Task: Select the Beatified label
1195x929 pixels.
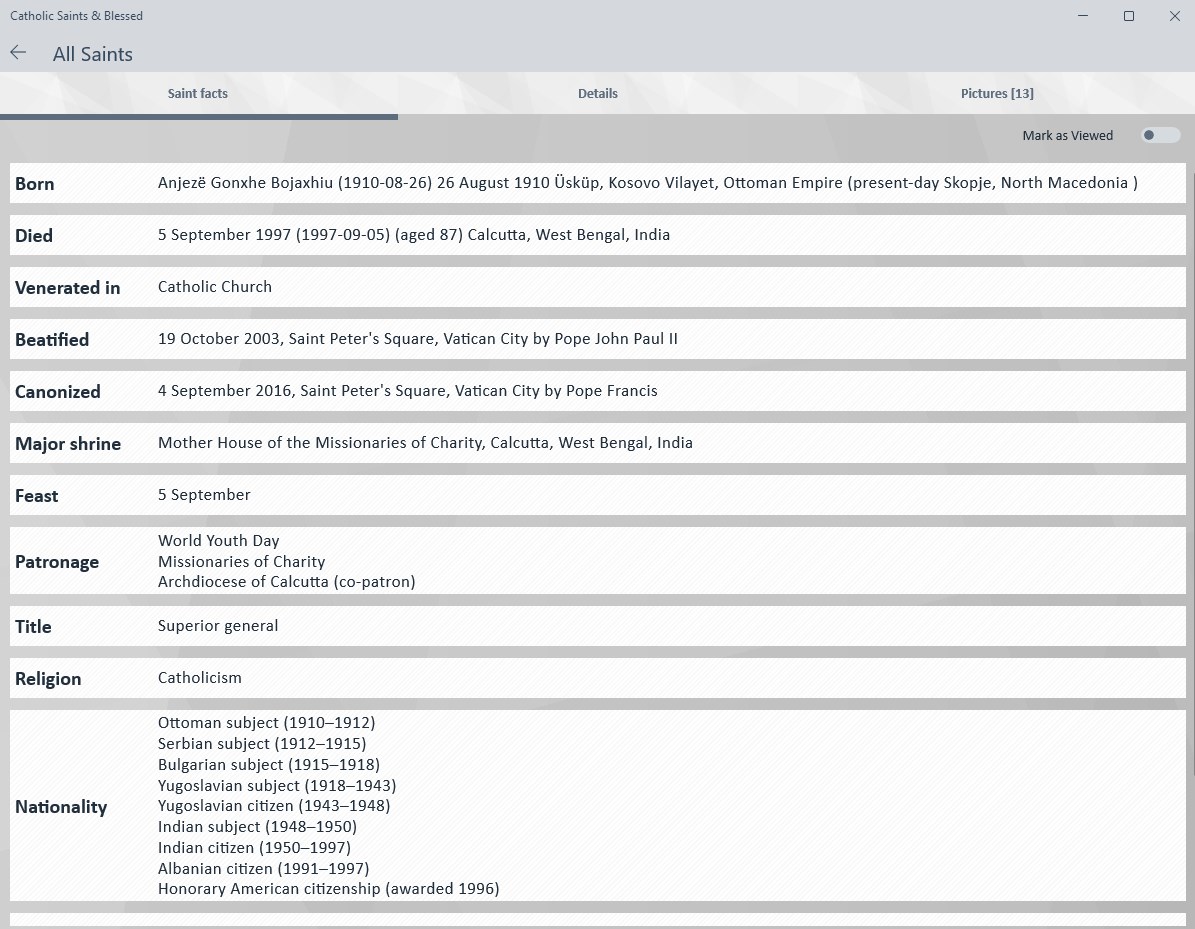Action: (52, 339)
